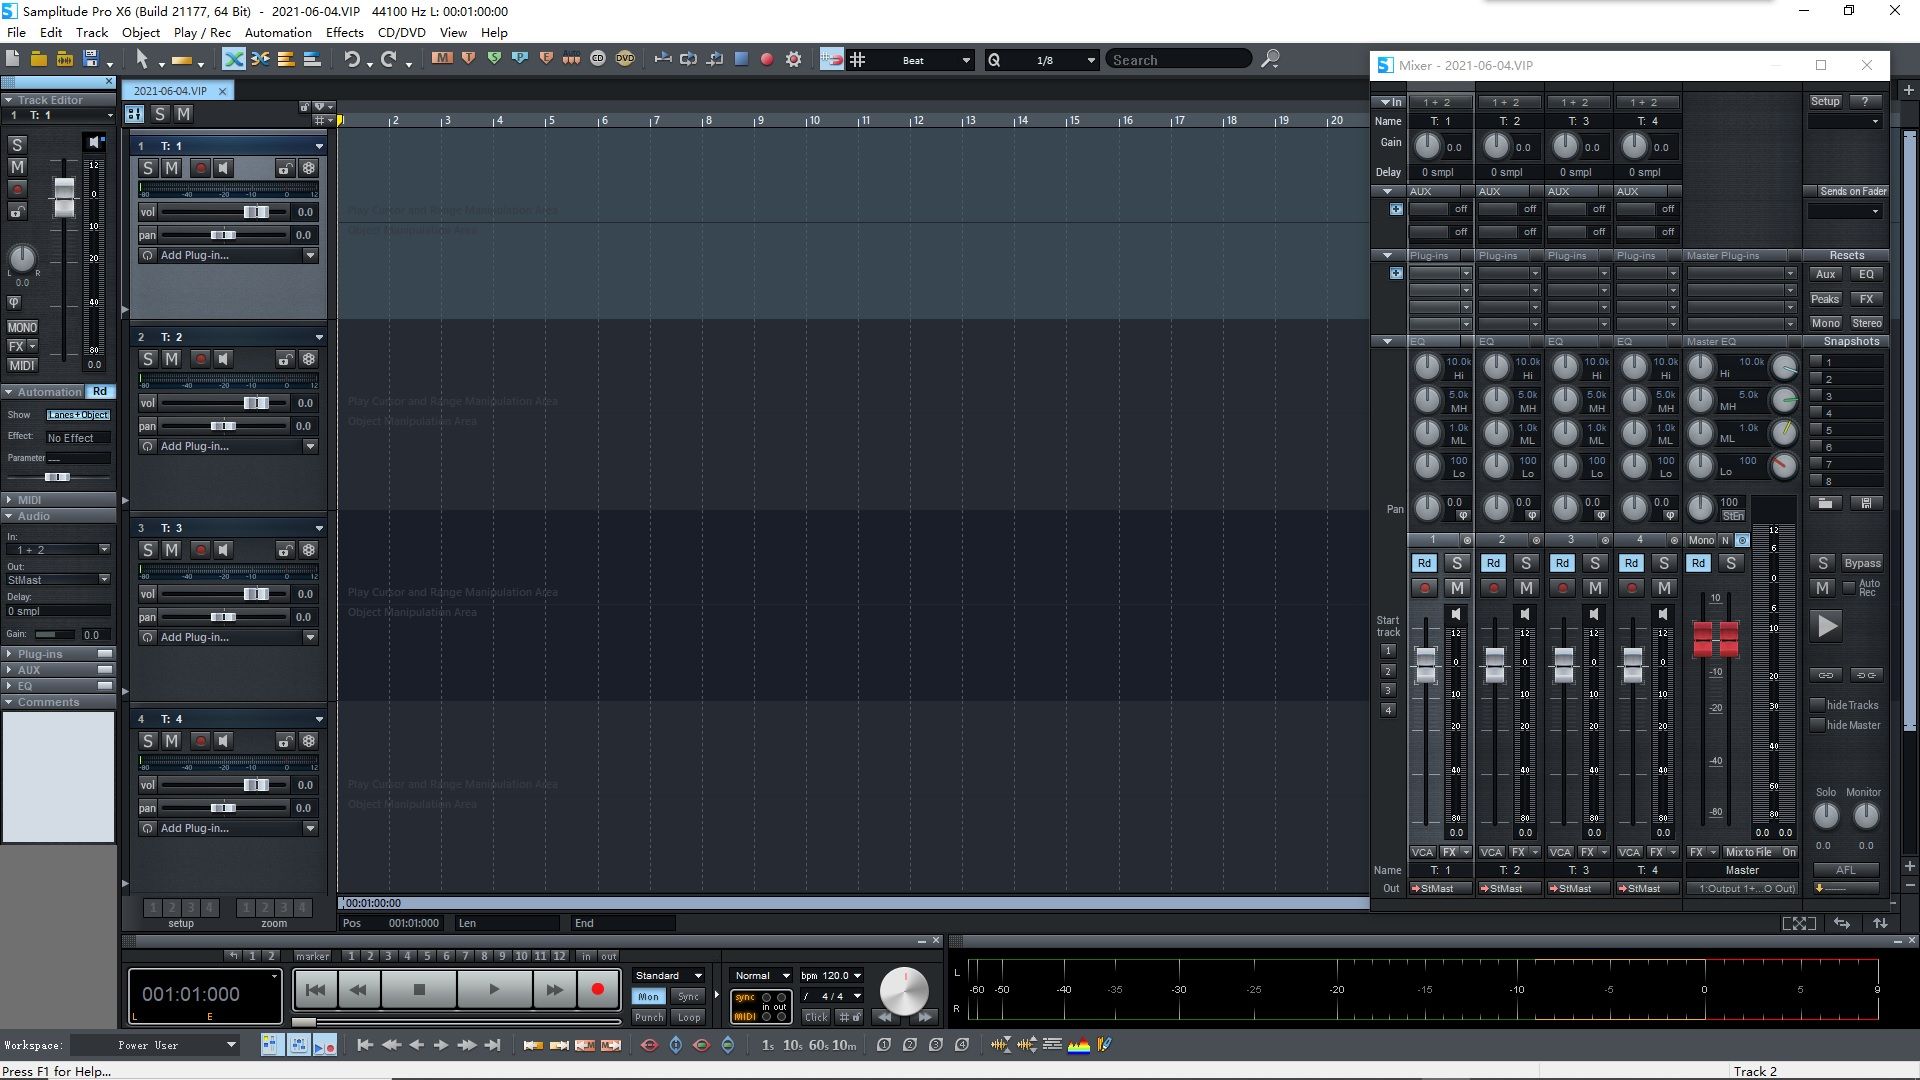Viewport: 1920px width, 1080px height.
Task: Click the red master fader in mixer
Action: [x=1716, y=639]
